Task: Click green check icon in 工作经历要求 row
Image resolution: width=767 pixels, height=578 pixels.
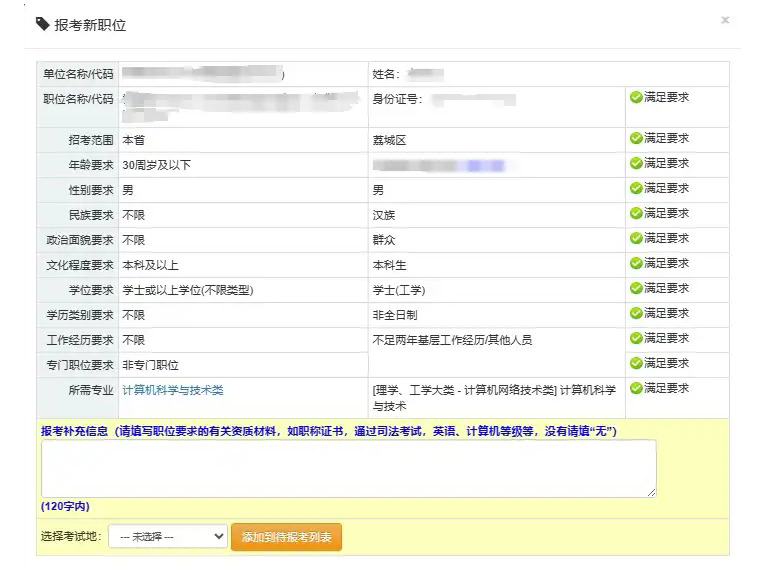Action: tap(635, 339)
